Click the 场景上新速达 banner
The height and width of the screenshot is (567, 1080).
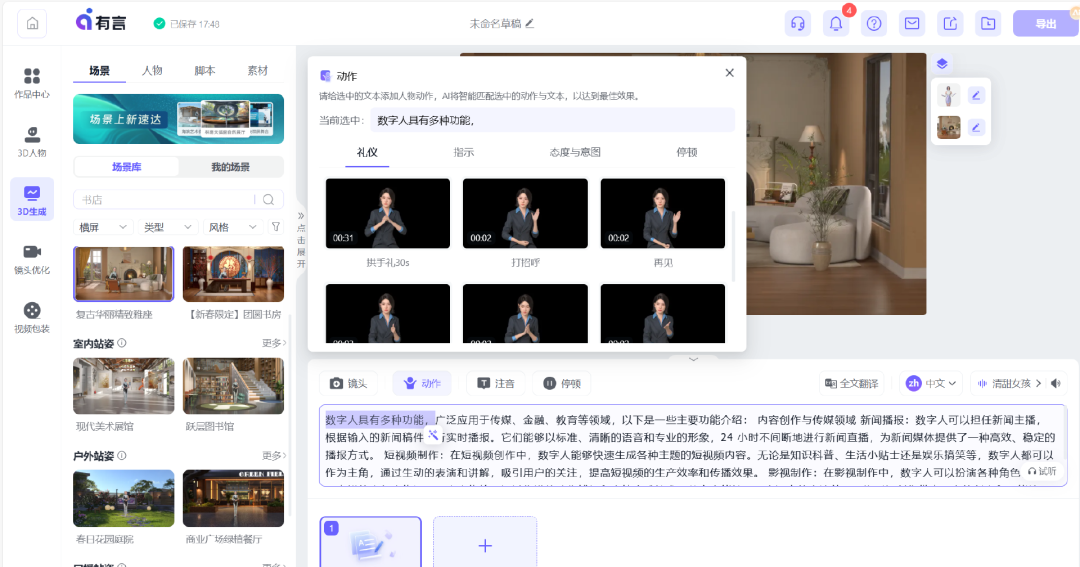[x=178, y=118]
